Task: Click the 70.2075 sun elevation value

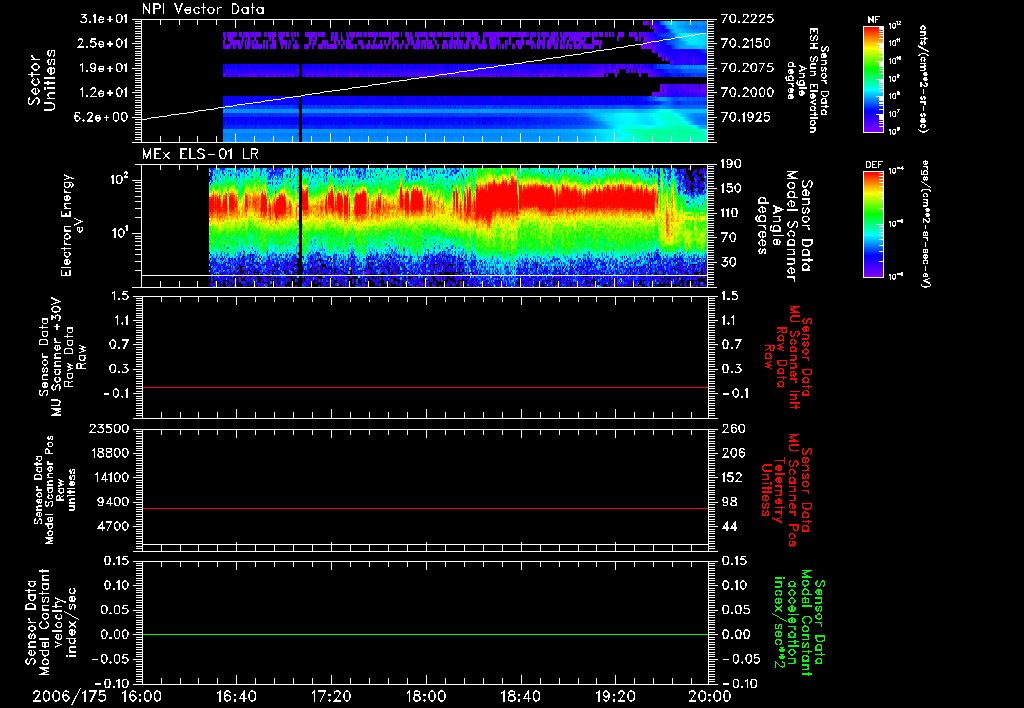Action: [x=747, y=68]
